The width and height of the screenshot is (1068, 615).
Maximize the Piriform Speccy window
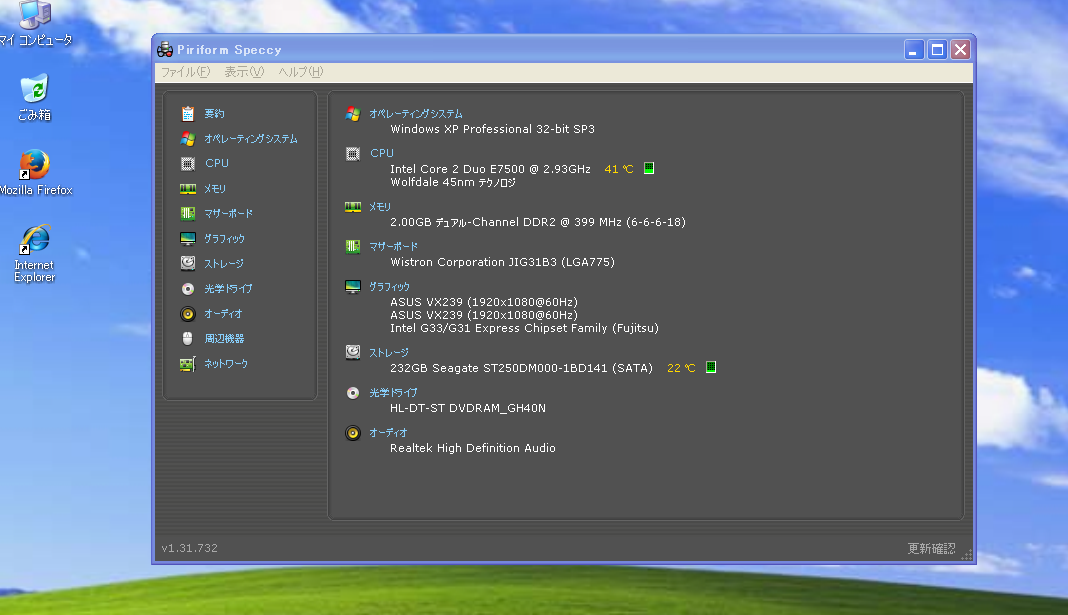pyautogui.click(x=937, y=50)
